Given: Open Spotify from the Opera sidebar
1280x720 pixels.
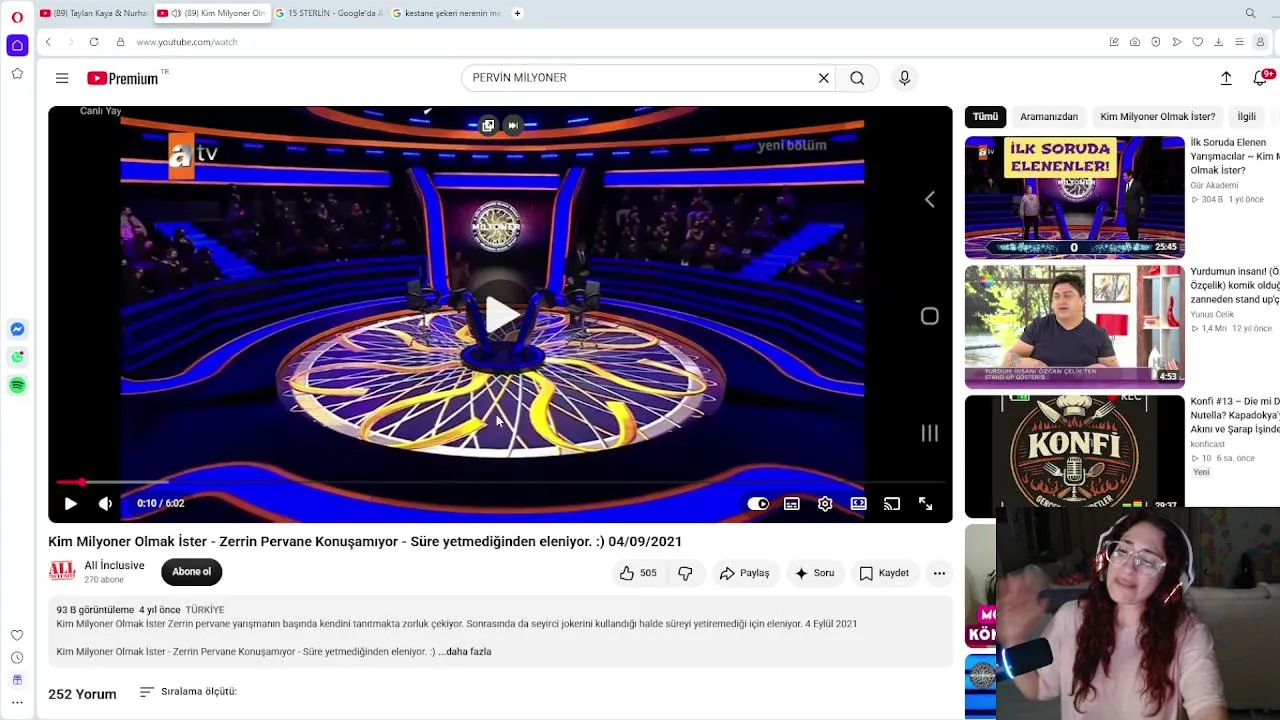Looking at the screenshot, I should click(17, 385).
